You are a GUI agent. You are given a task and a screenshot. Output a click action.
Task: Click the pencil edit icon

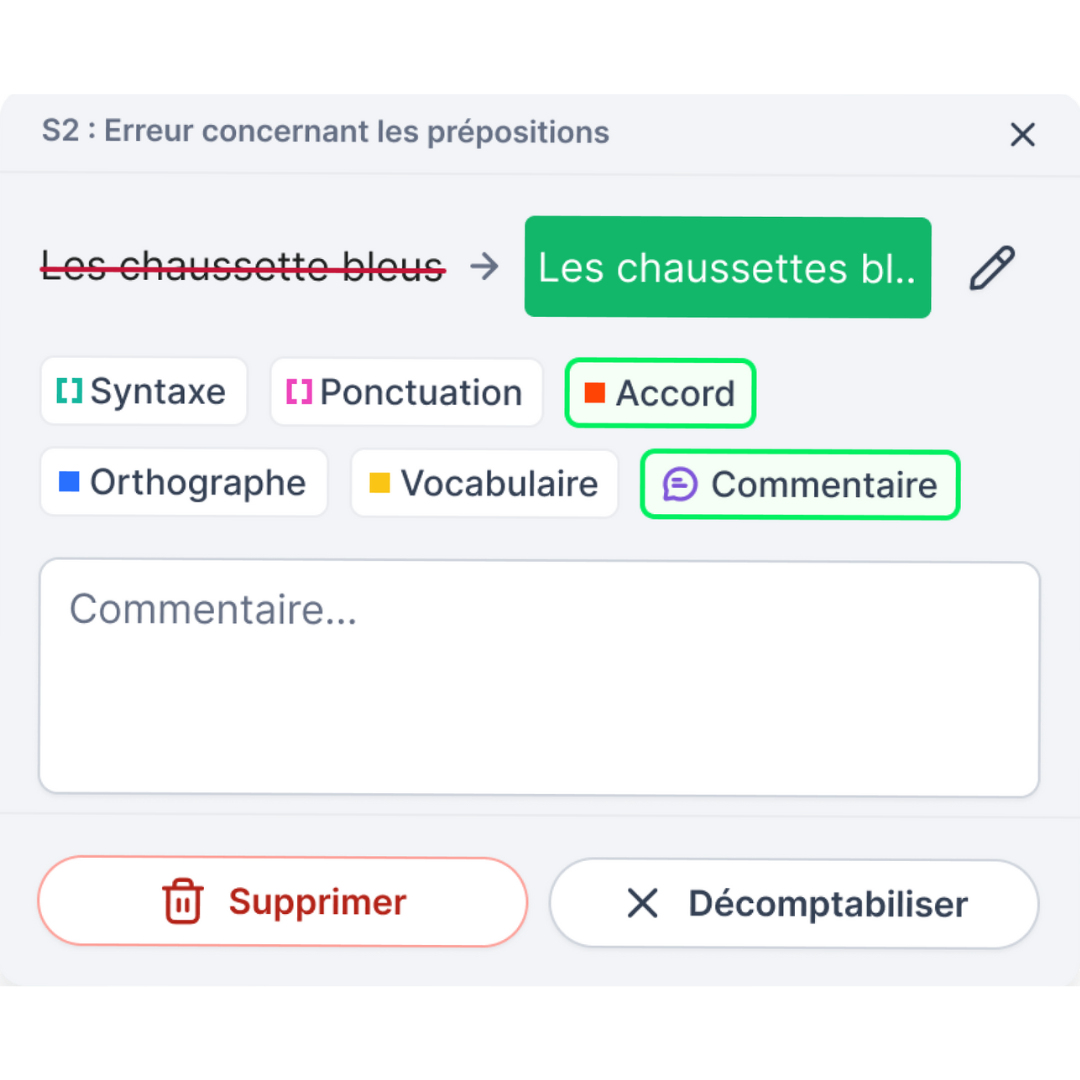[x=992, y=268]
